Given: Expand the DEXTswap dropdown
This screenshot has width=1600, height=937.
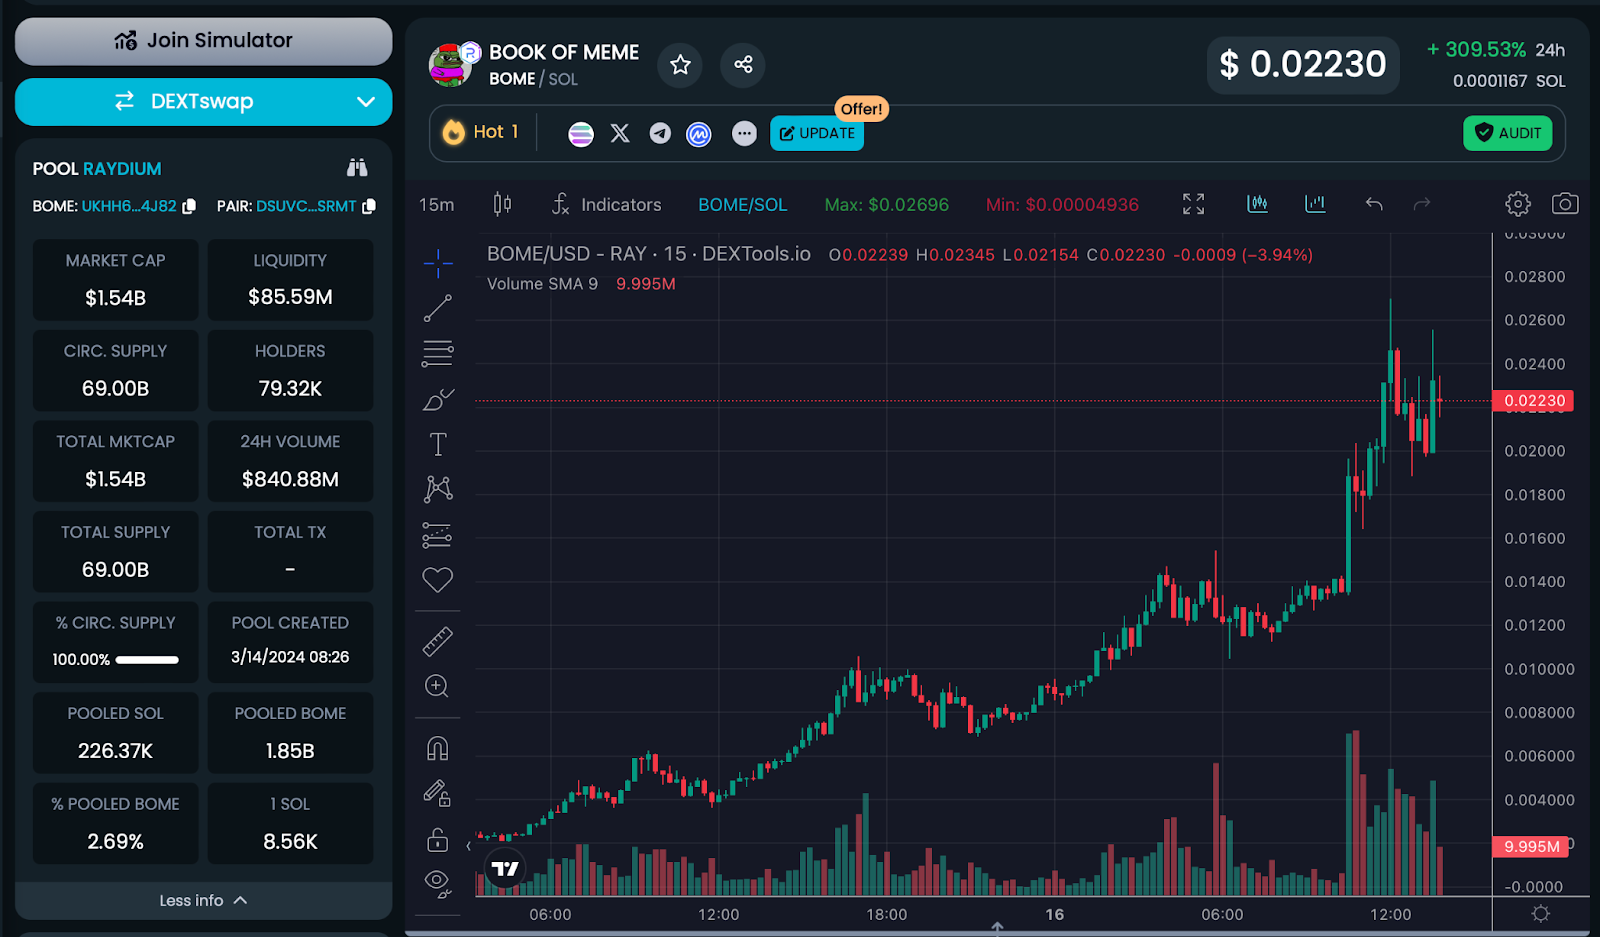Looking at the screenshot, I should (366, 102).
